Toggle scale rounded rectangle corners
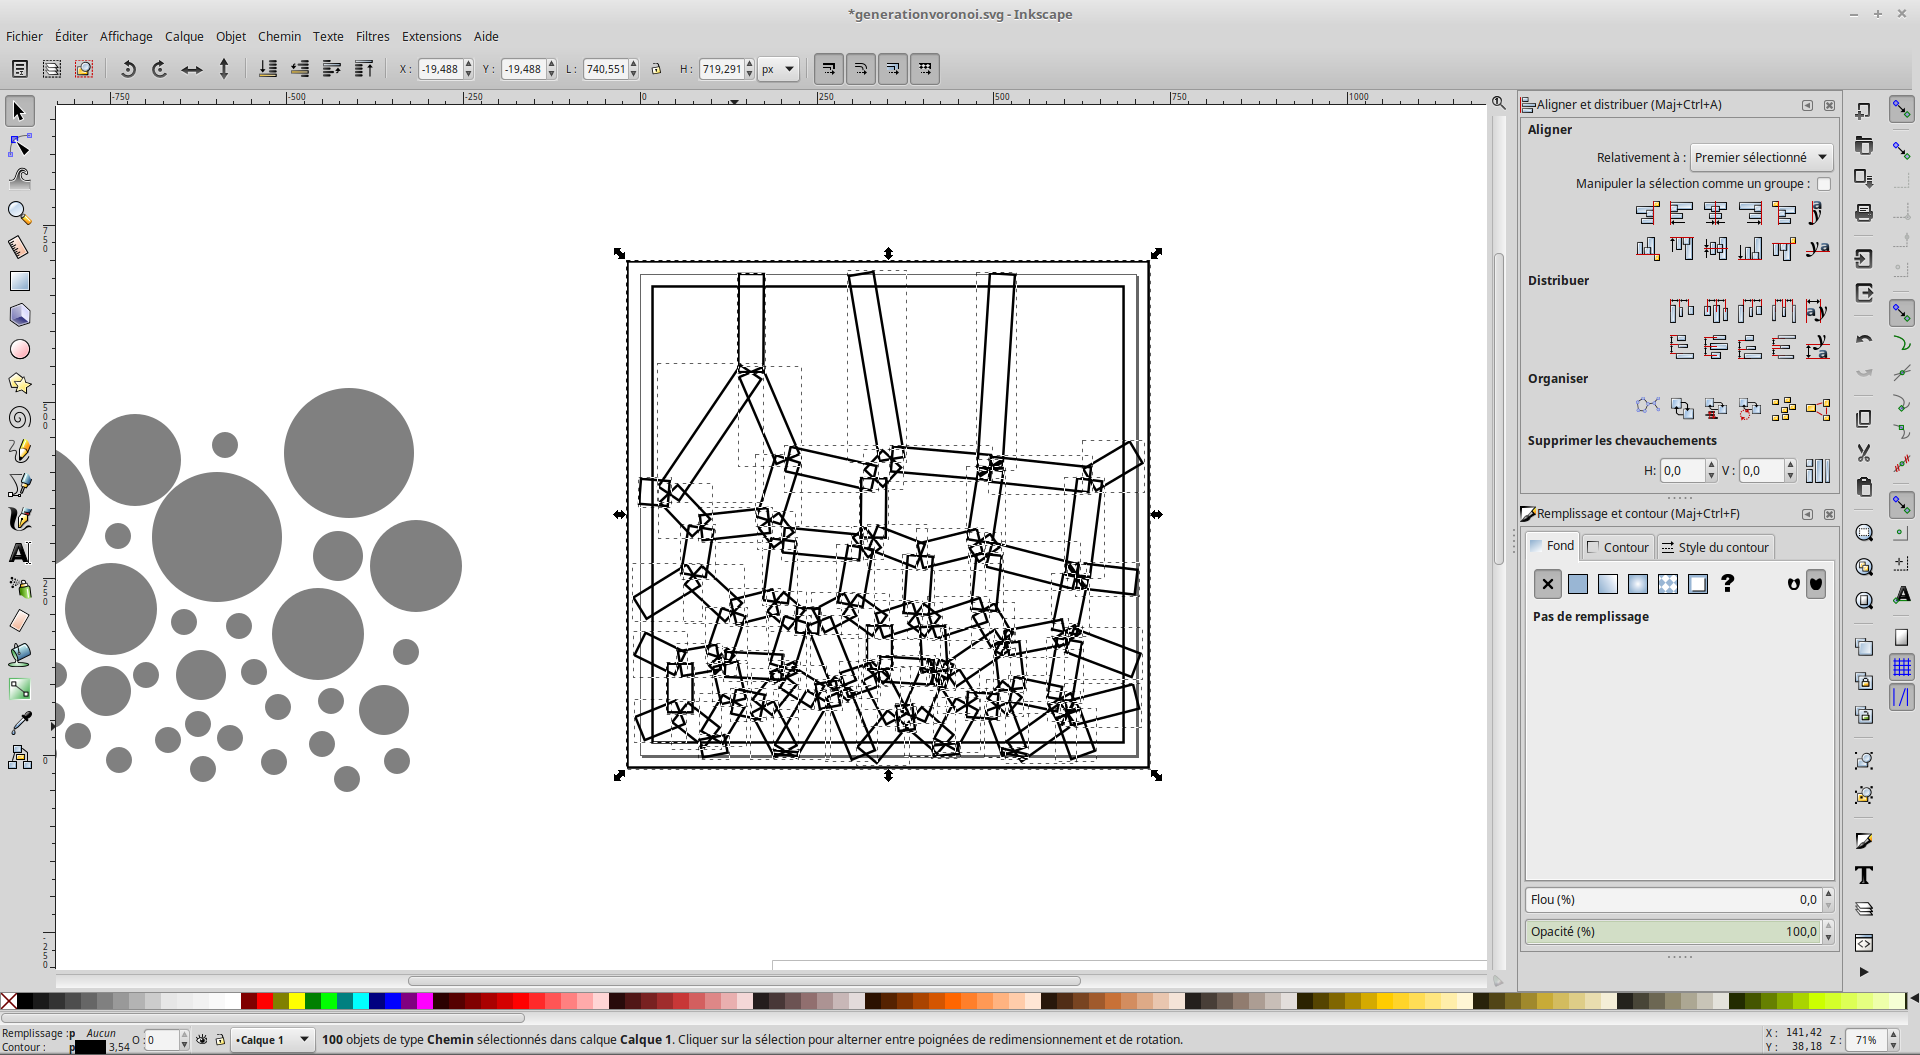Image resolution: width=1920 pixels, height=1055 pixels. tap(861, 69)
